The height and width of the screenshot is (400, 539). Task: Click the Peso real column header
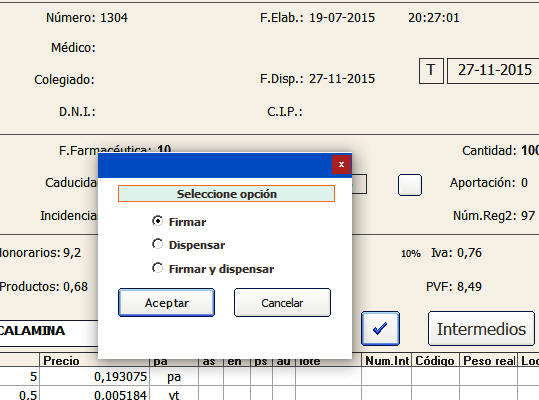488,361
